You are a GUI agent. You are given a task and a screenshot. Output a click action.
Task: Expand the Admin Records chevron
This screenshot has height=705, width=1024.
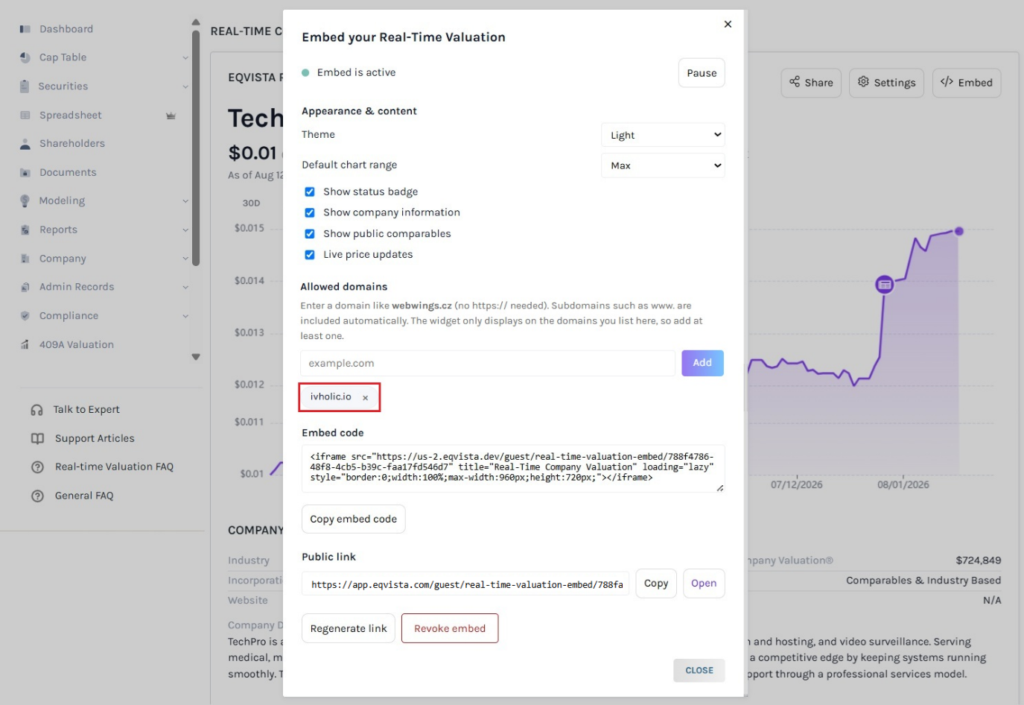pyautogui.click(x=185, y=287)
